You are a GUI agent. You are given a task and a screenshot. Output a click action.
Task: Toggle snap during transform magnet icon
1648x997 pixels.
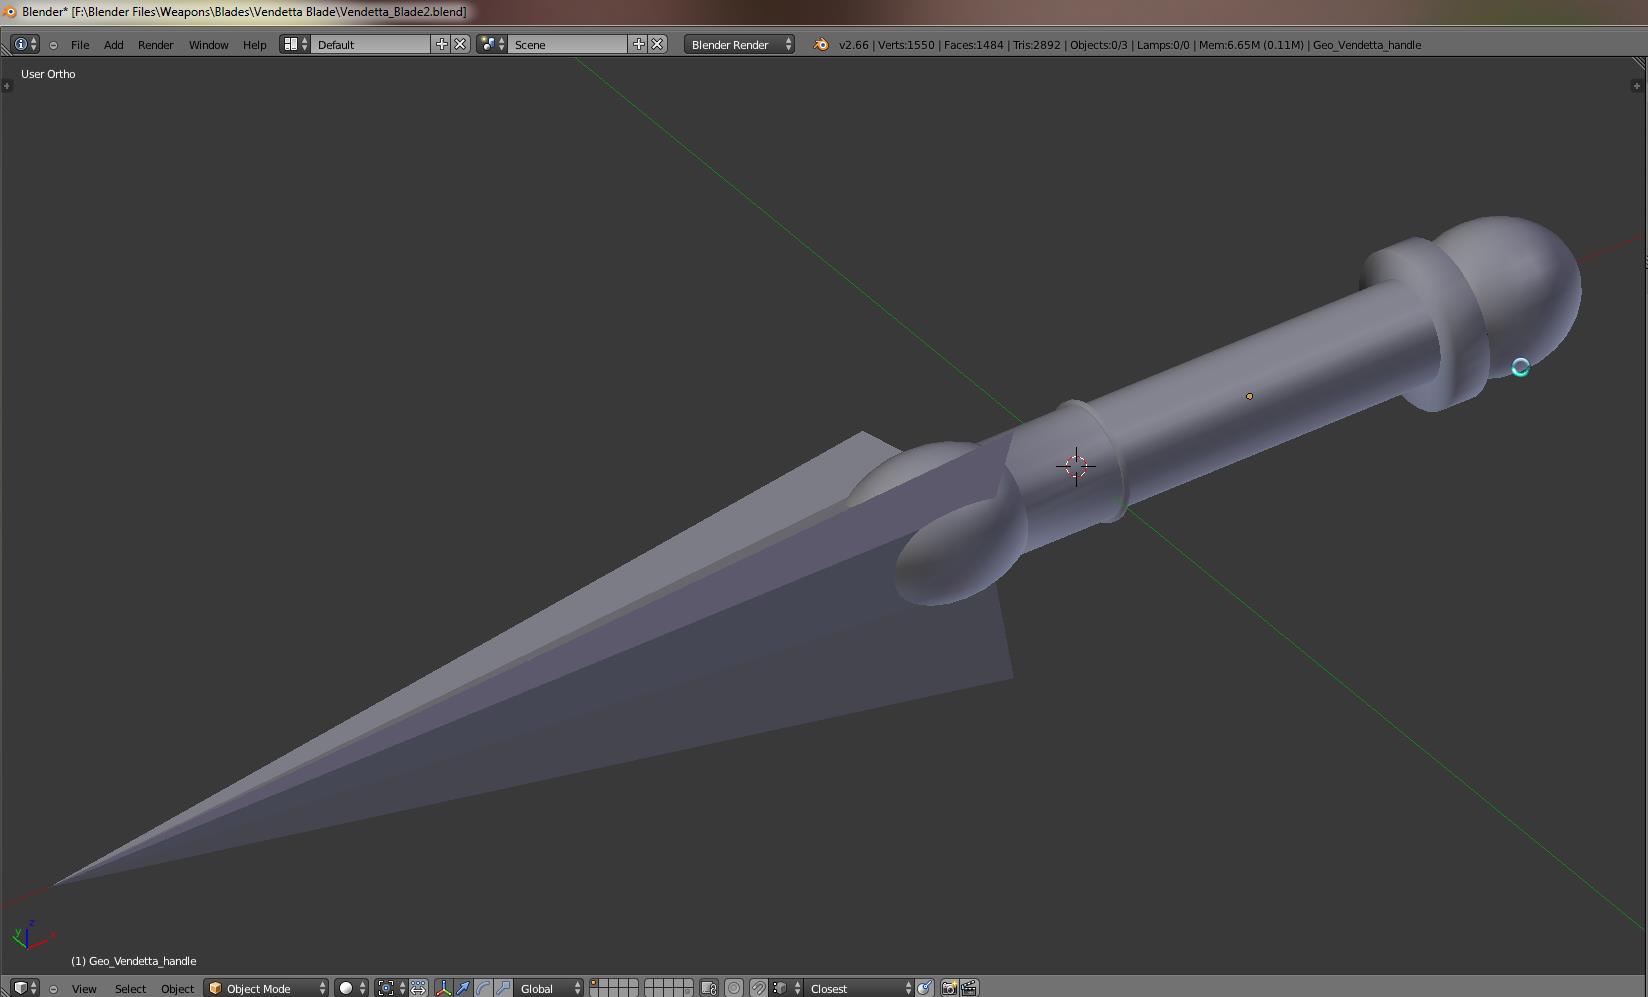759,988
